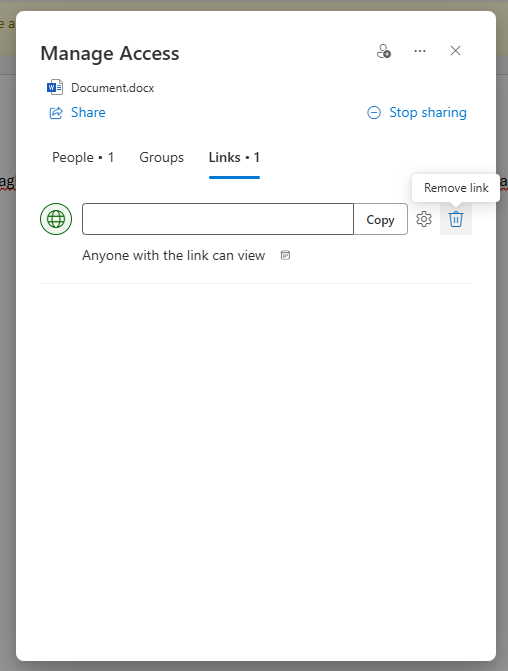
Task: Click the Share link with arrow icon
Action: 77,113
